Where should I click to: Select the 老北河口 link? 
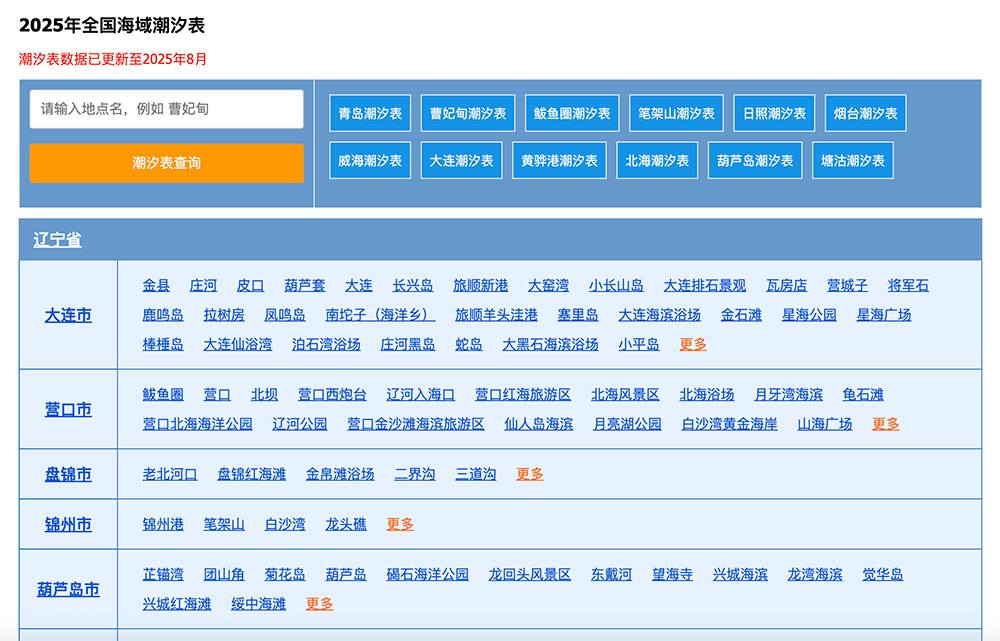170,474
